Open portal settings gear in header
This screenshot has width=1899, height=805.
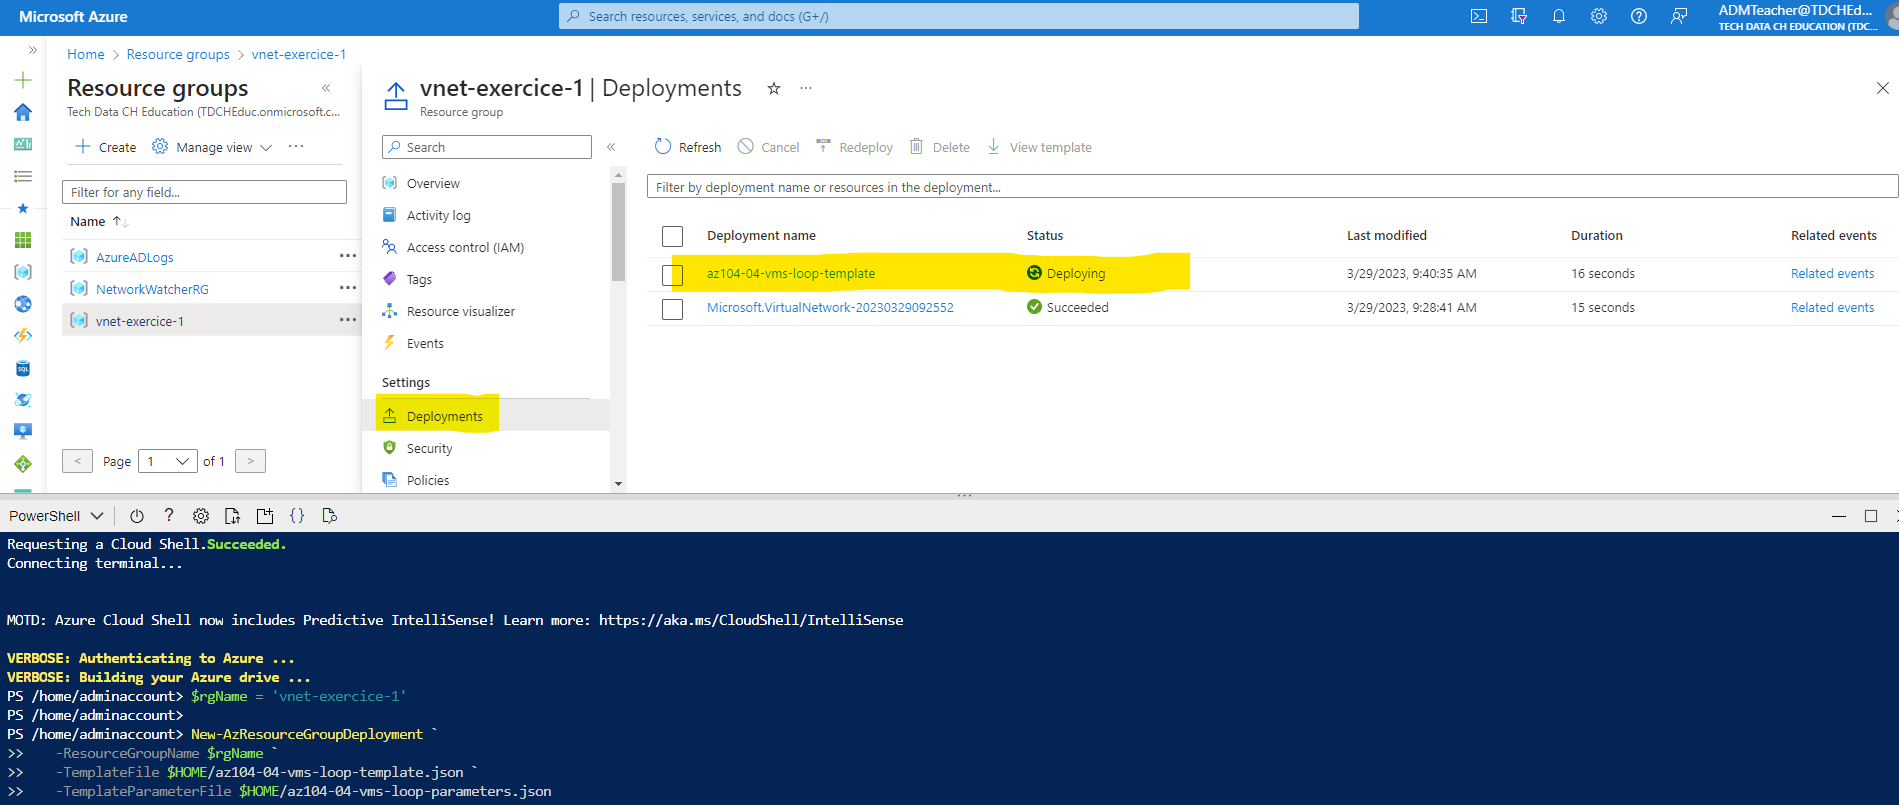(1599, 16)
